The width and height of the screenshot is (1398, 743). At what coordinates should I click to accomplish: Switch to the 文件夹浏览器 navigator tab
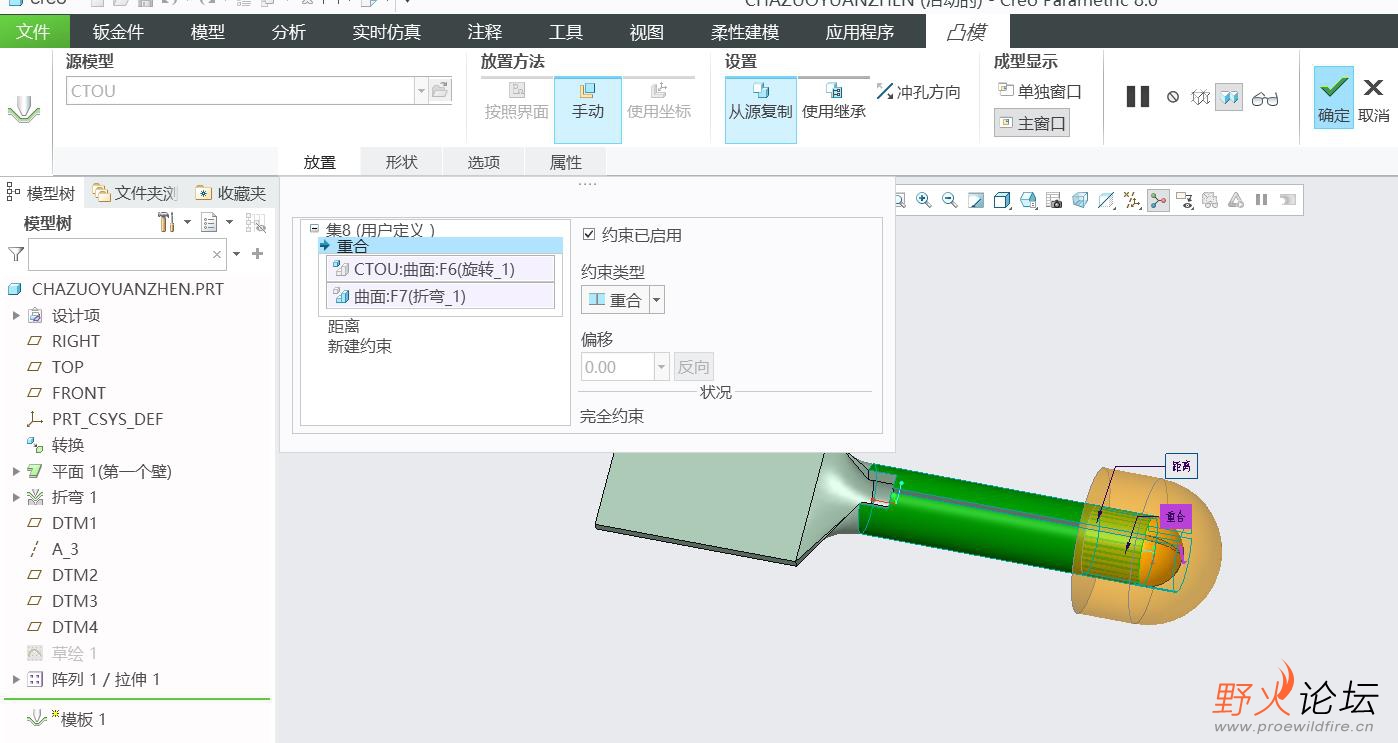click(134, 193)
